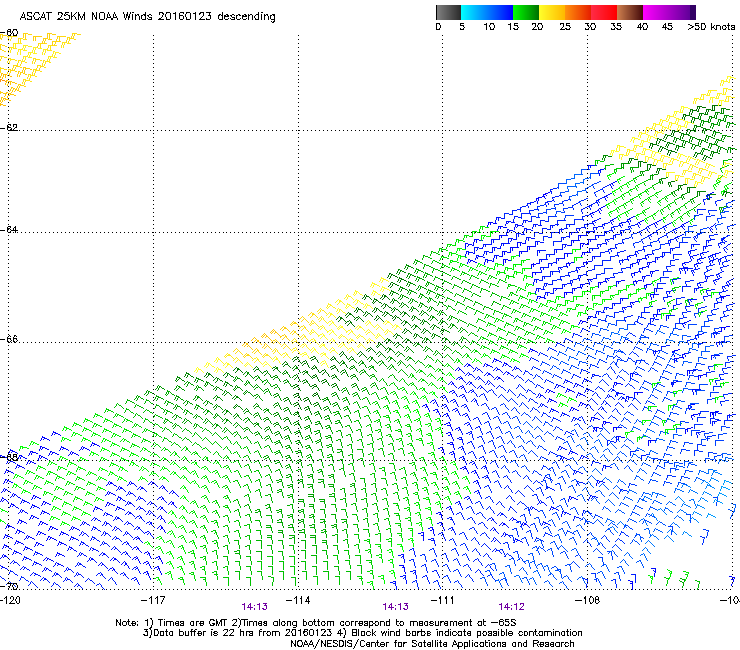Click the legend tick label '10'

tap(489, 27)
